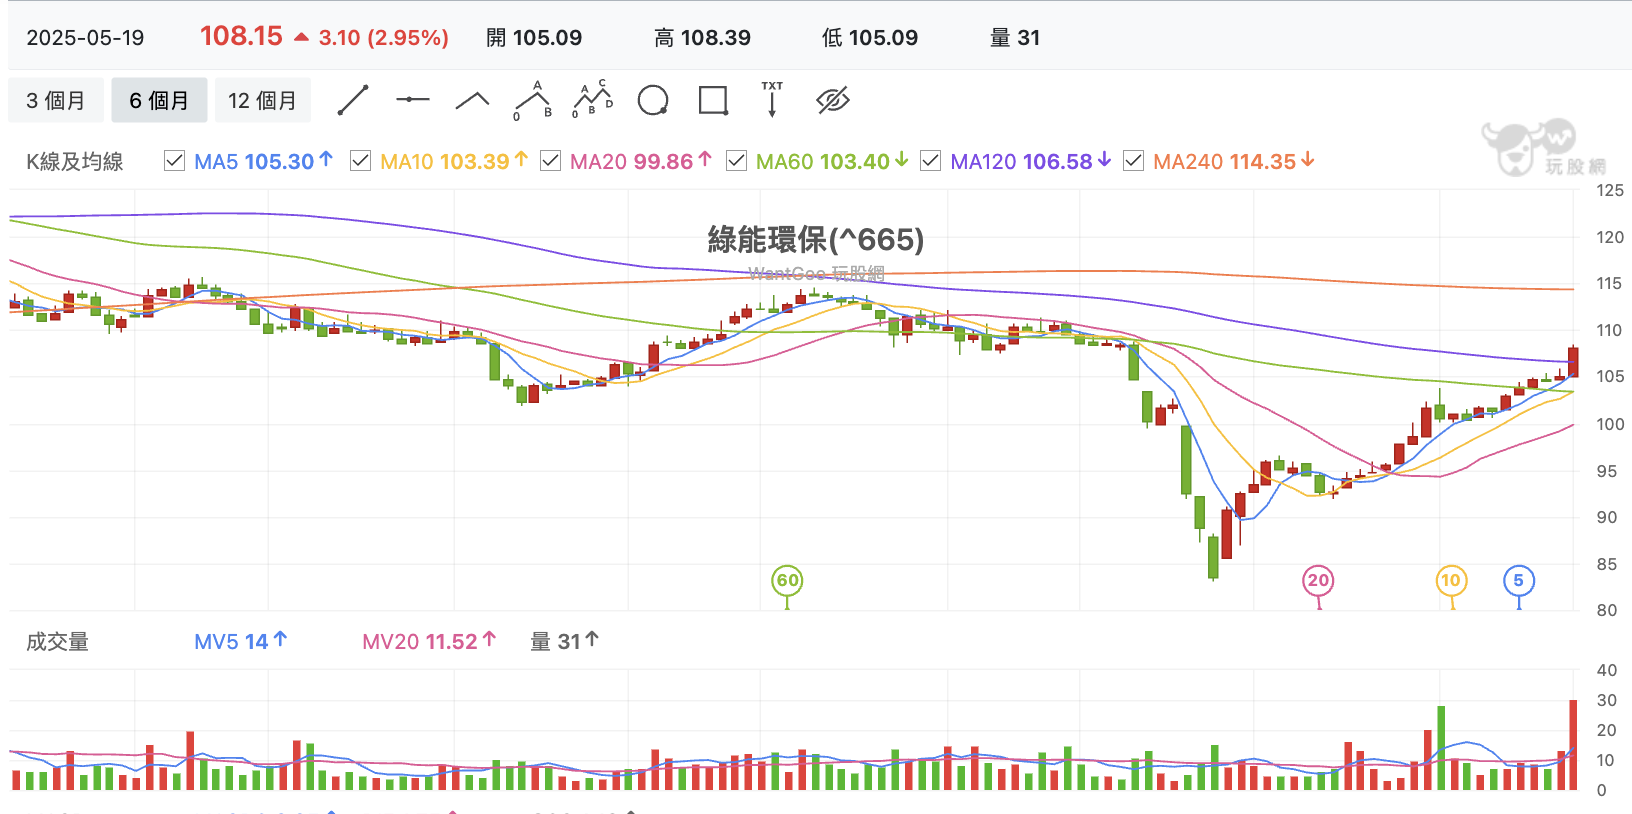
Task: Click the MV20 11.52 volume average label
Action: (x=429, y=641)
